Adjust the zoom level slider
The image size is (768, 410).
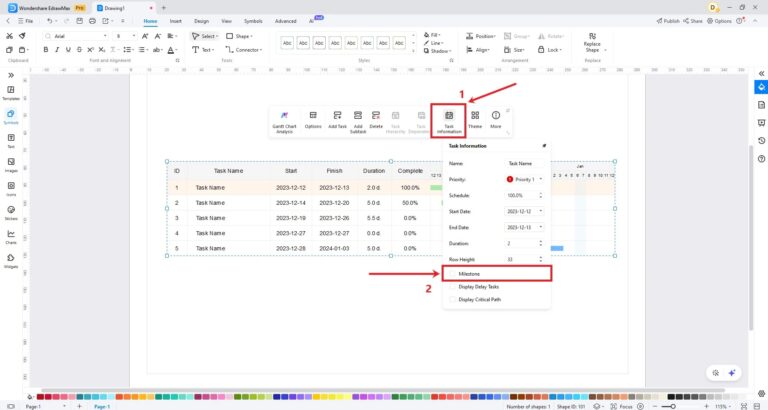672,406
